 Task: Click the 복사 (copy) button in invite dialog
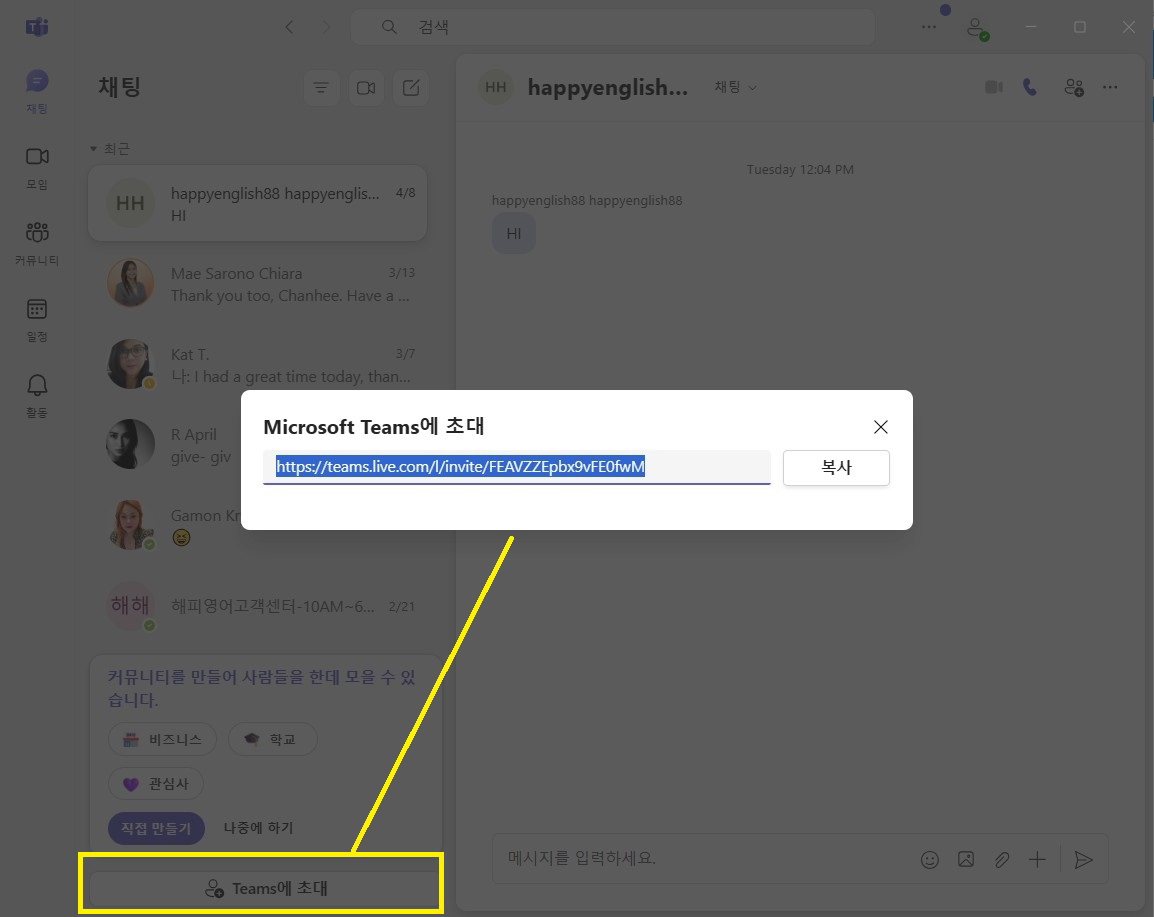(x=836, y=468)
